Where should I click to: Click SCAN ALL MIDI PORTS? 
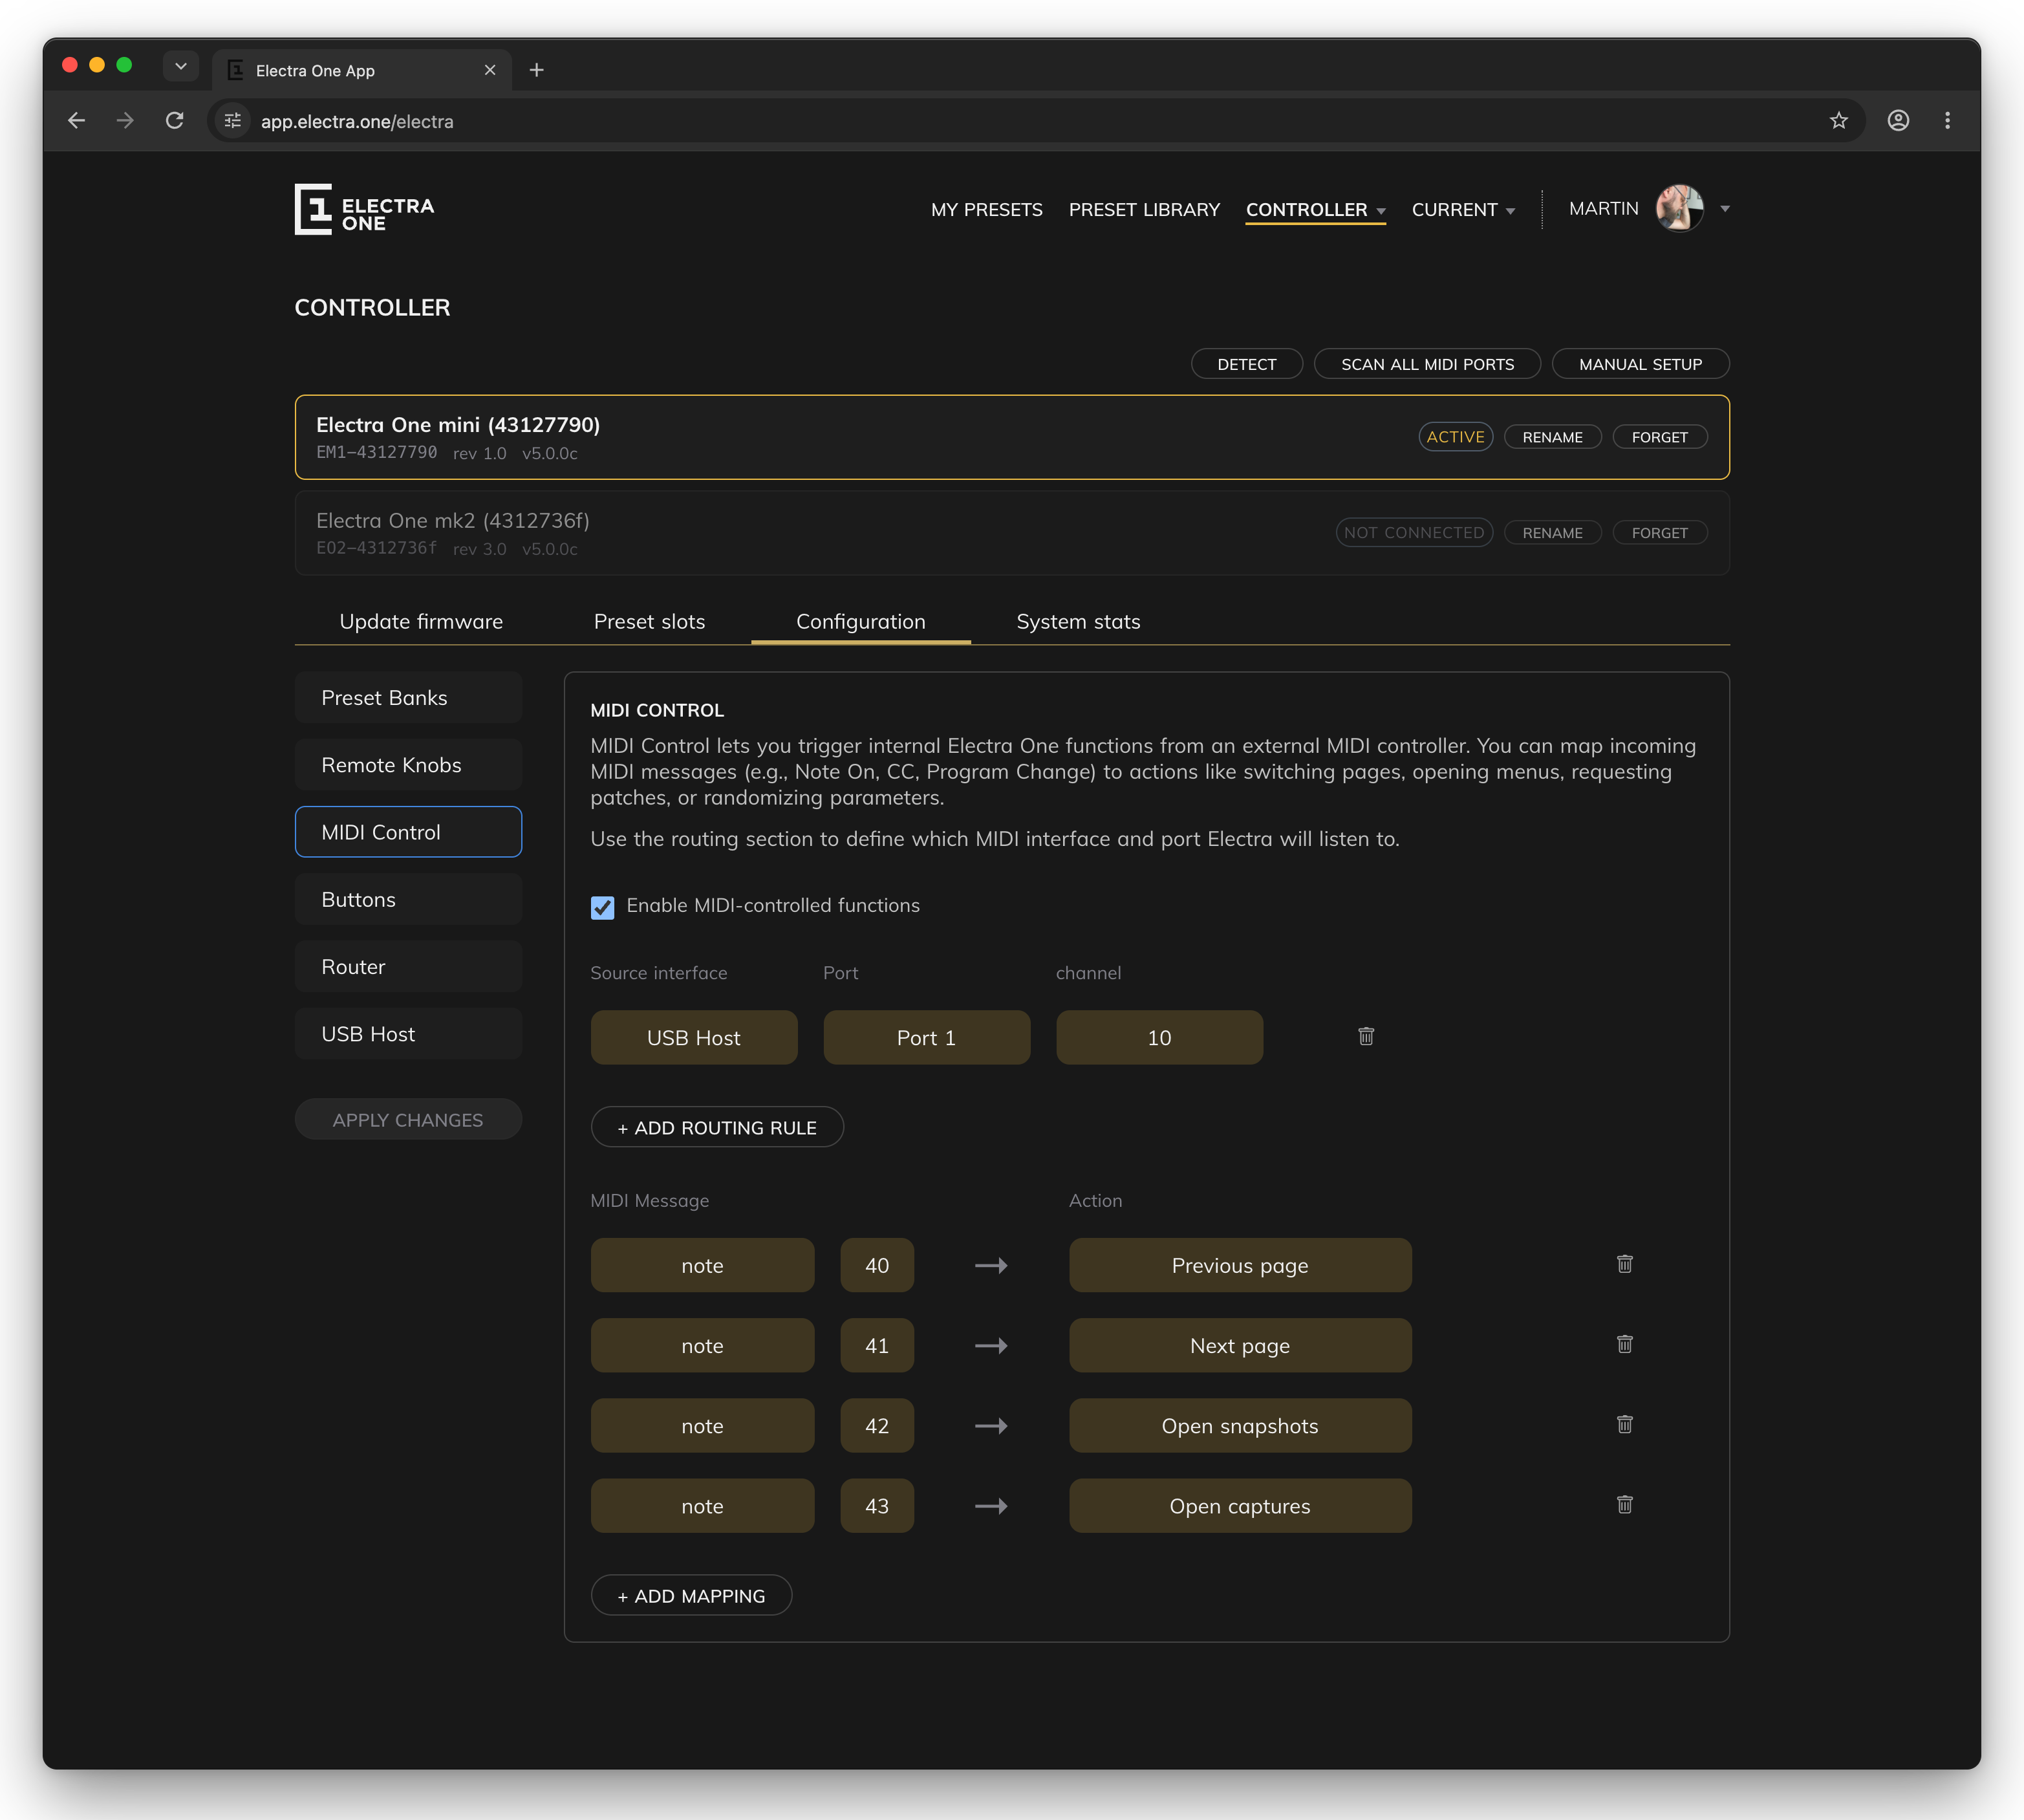[x=1427, y=364]
